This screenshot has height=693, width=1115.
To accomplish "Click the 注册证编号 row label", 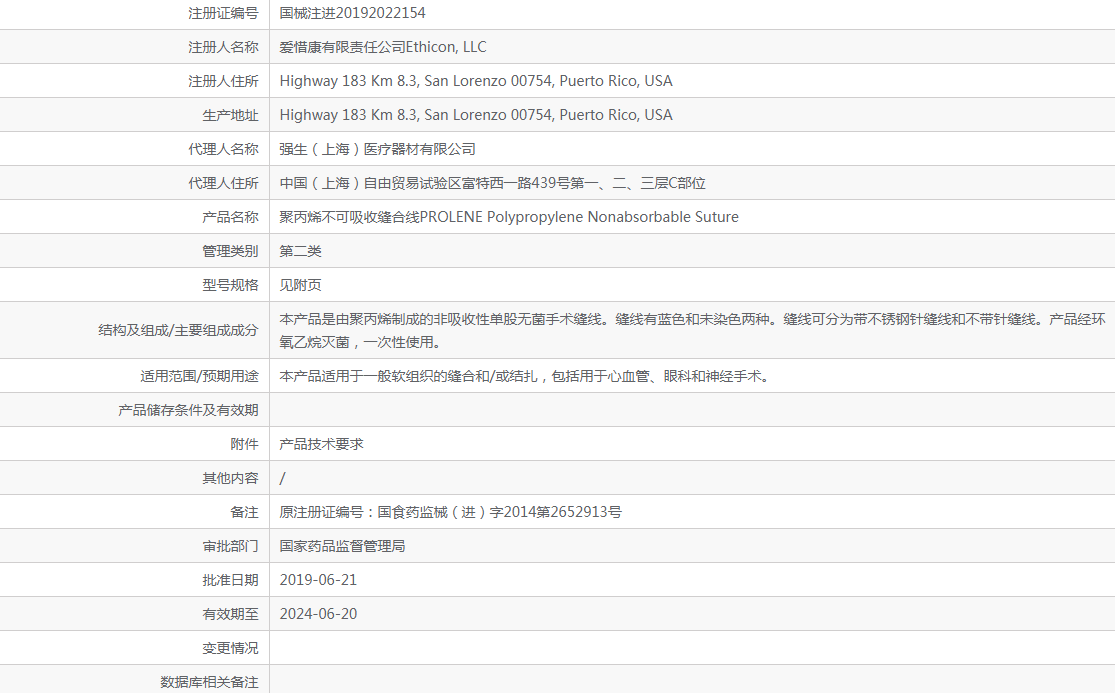I will point(223,13).
